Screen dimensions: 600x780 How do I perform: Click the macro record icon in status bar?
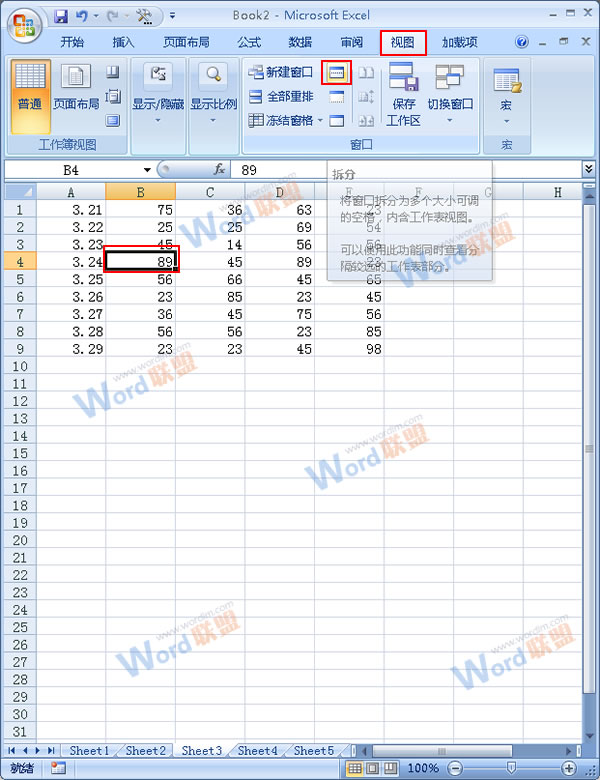pos(58,768)
